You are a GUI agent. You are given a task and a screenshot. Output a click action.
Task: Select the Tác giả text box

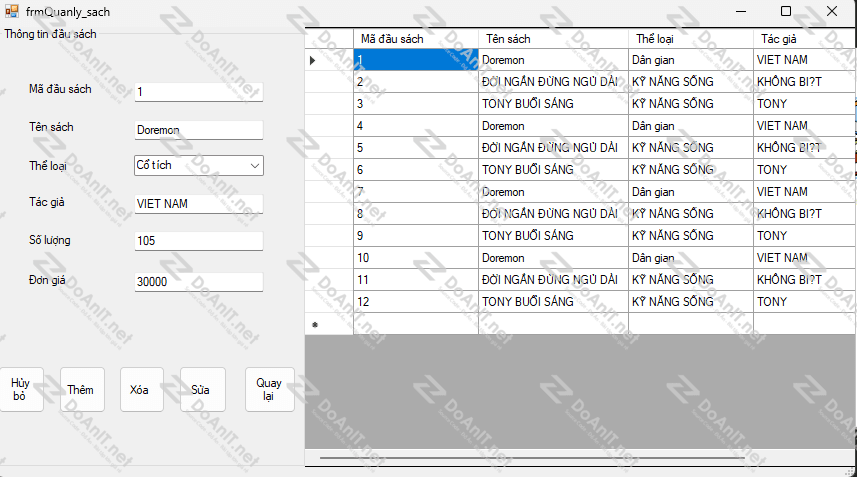tap(198, 203)
